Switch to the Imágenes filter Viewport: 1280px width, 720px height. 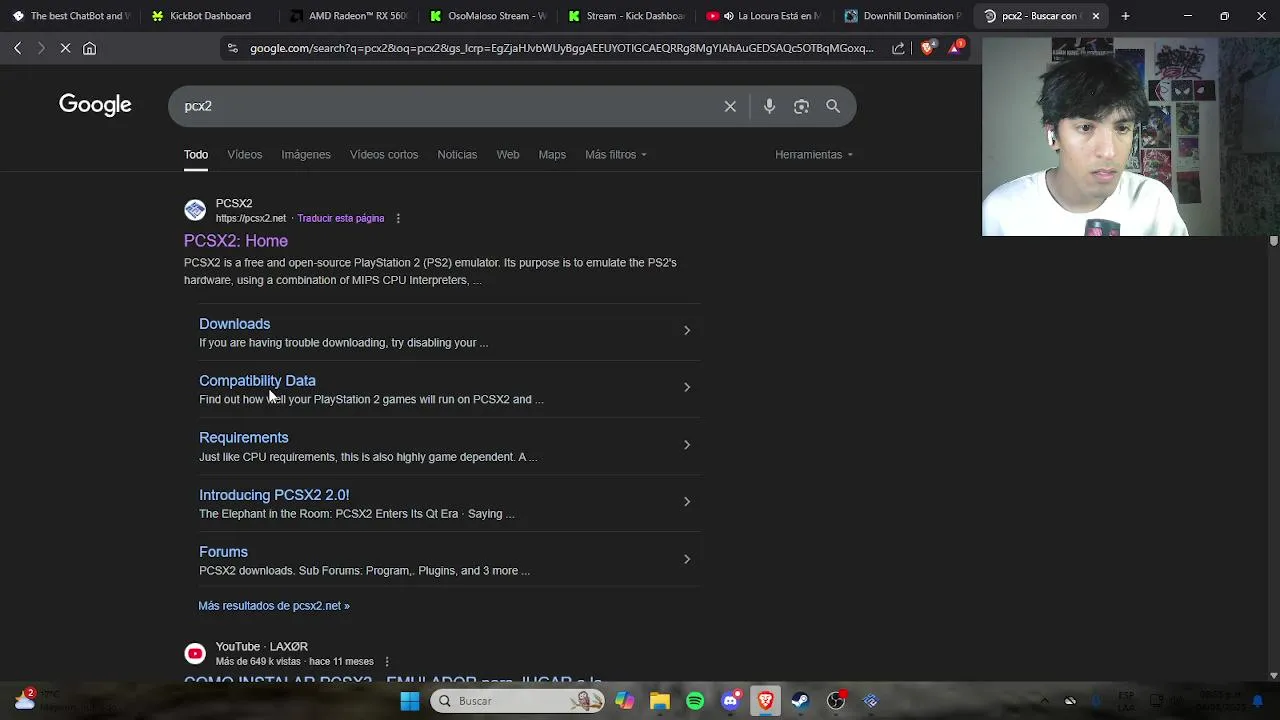tap(306, 154)
